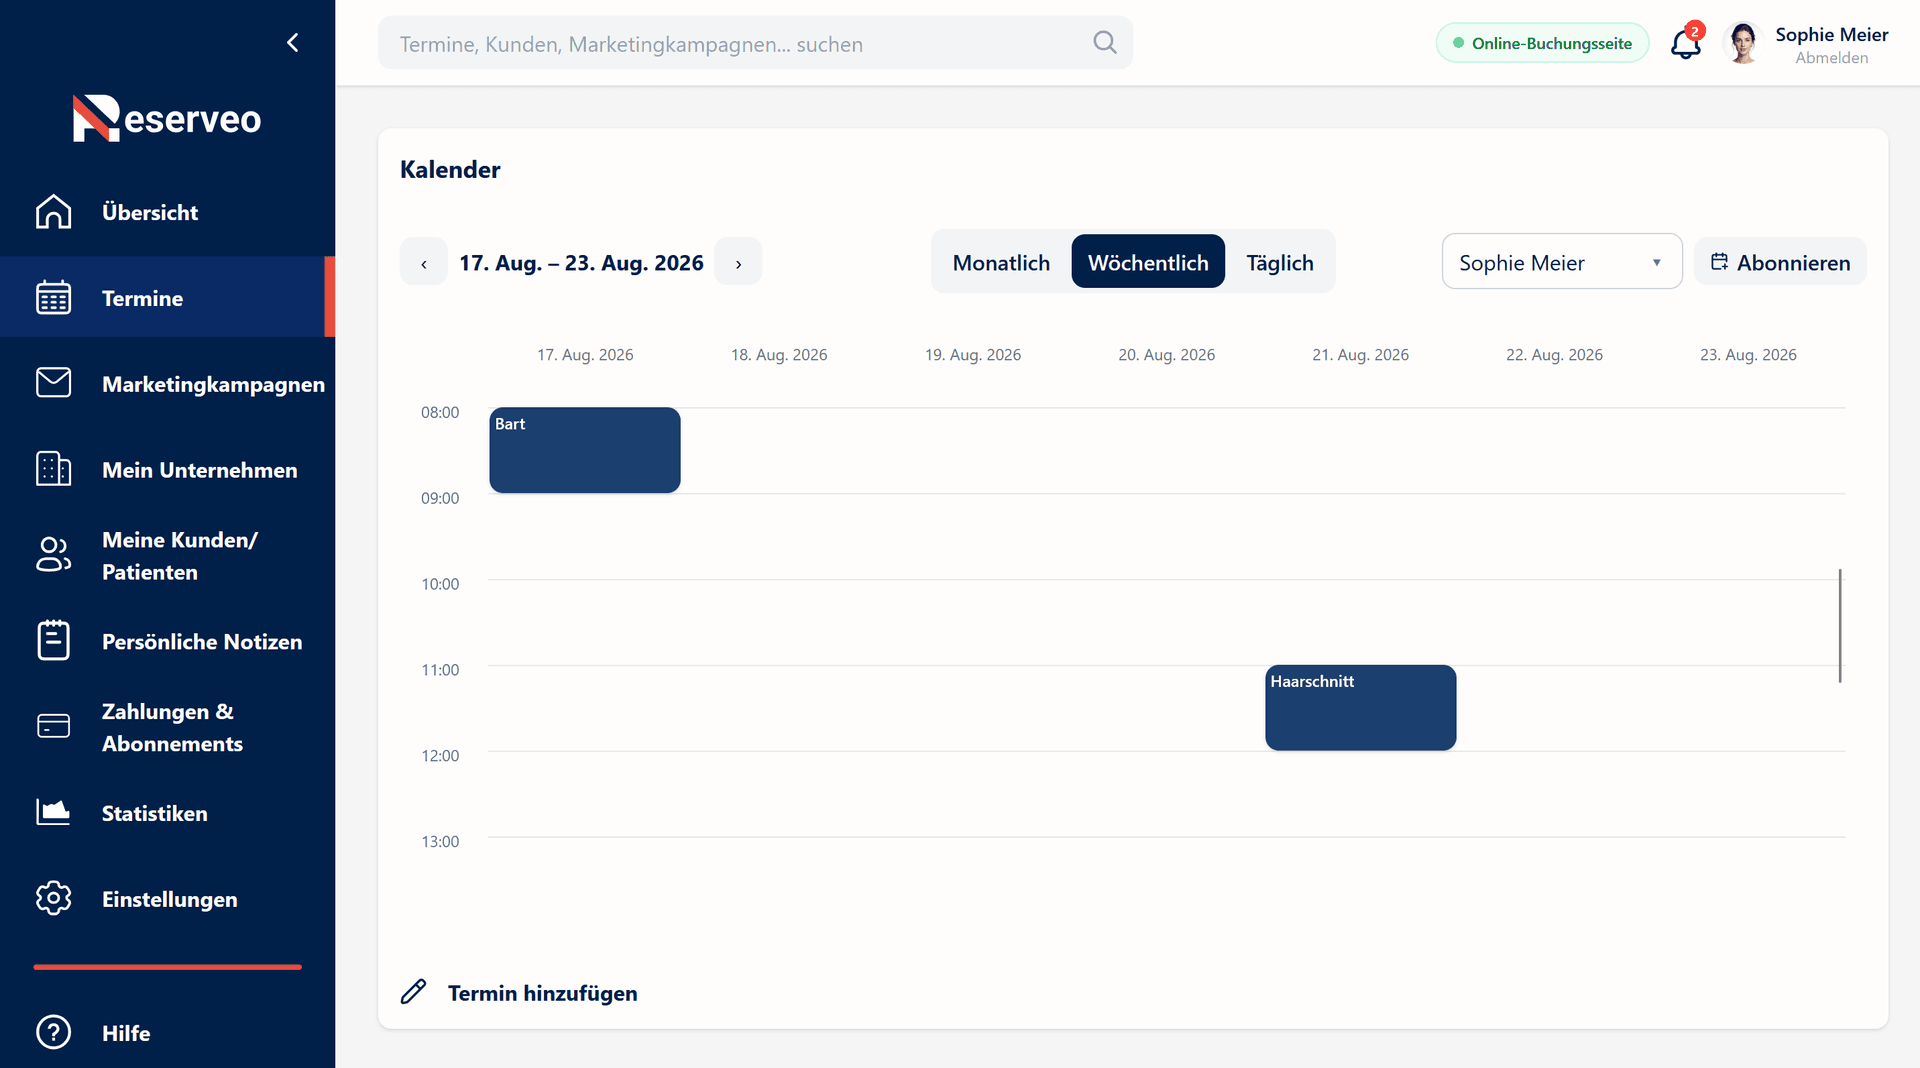Click the 19. Aug. 2026 column header

coord(973,355)
